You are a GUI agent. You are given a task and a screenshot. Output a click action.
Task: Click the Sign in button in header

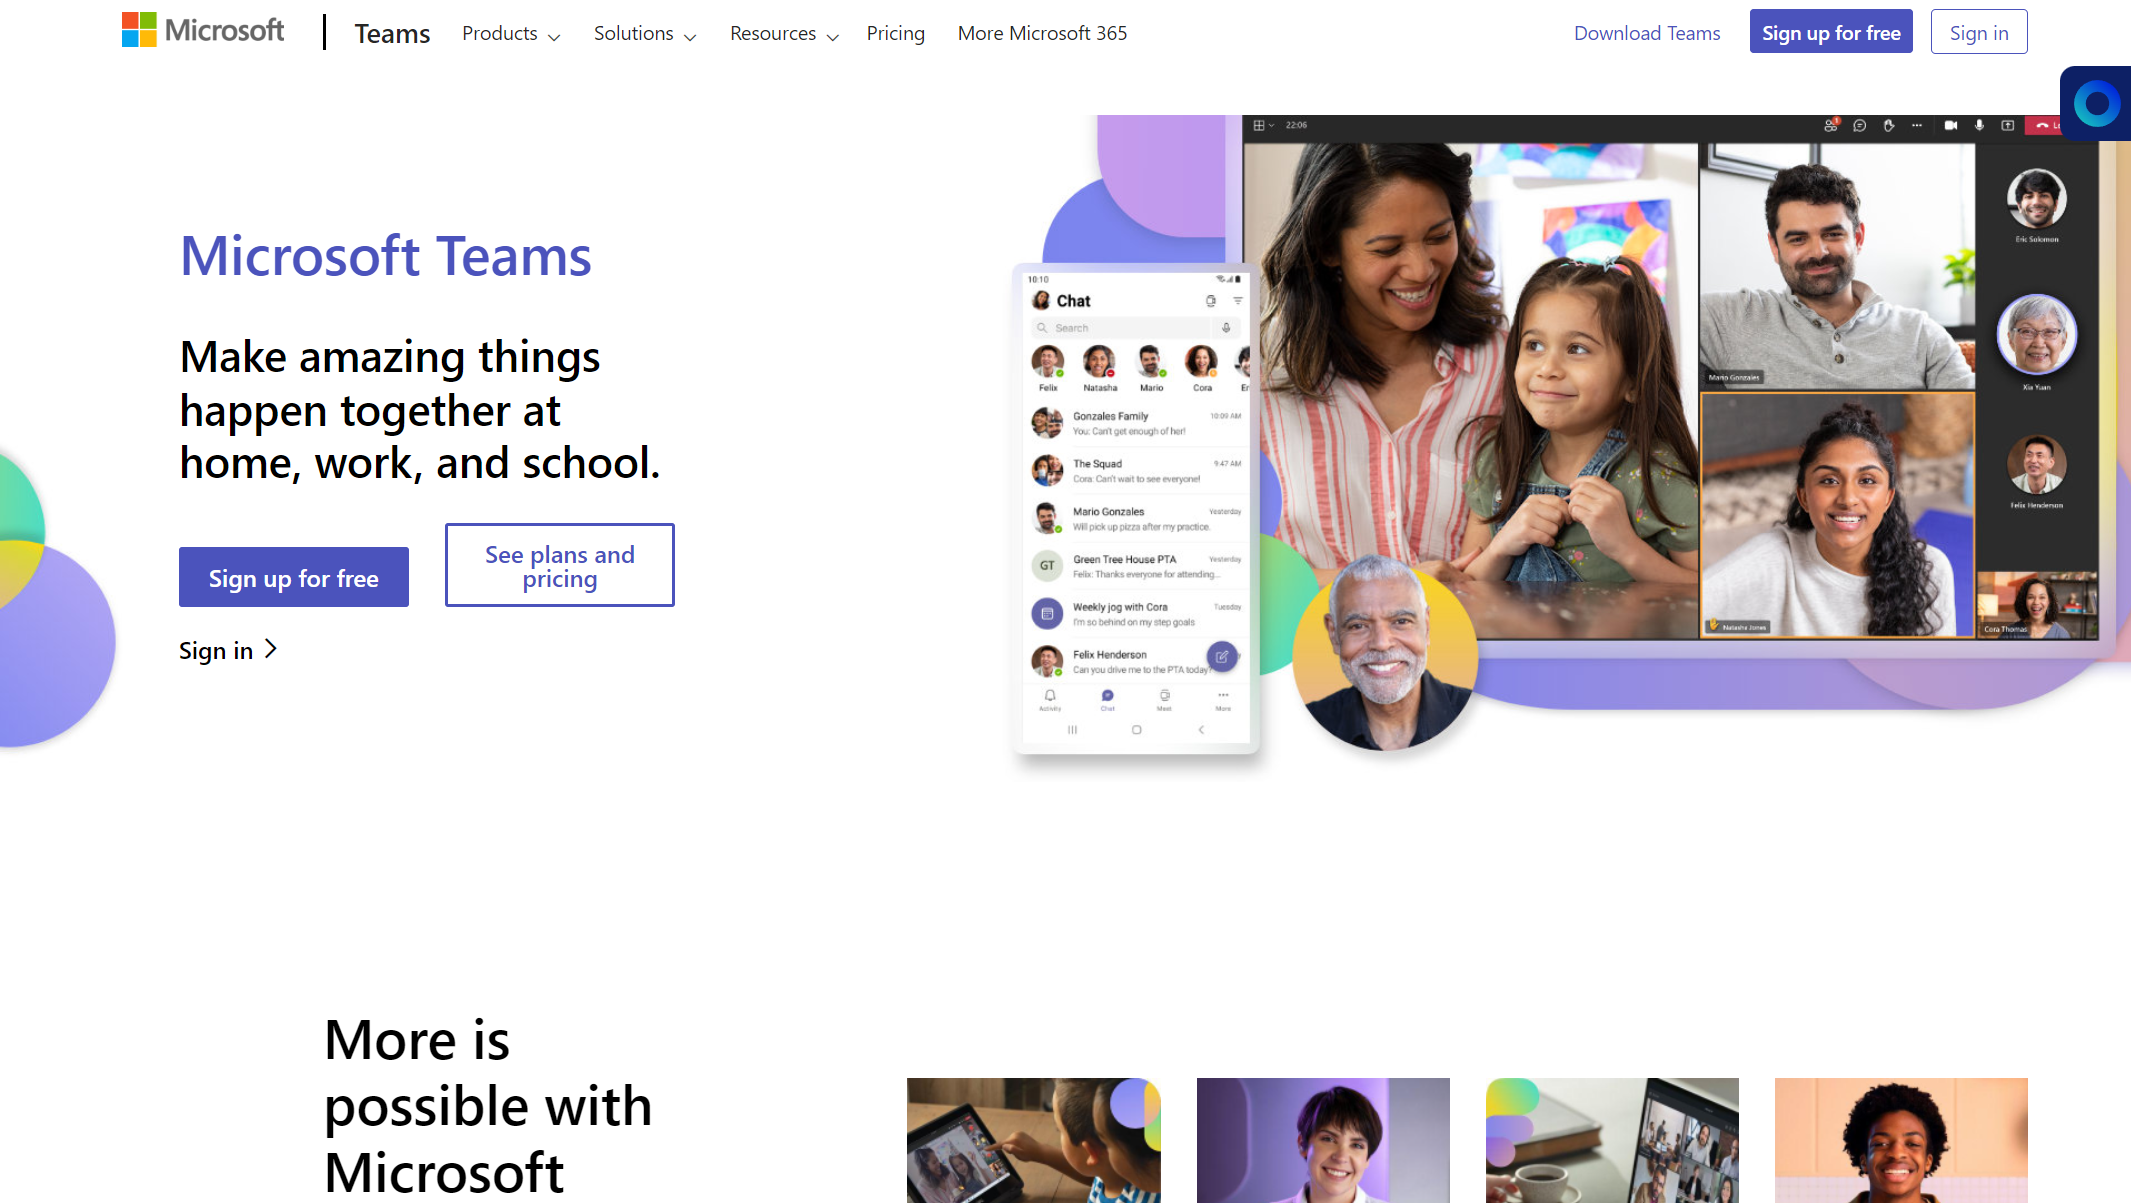pyautogui.click(x=1979, y=32)
